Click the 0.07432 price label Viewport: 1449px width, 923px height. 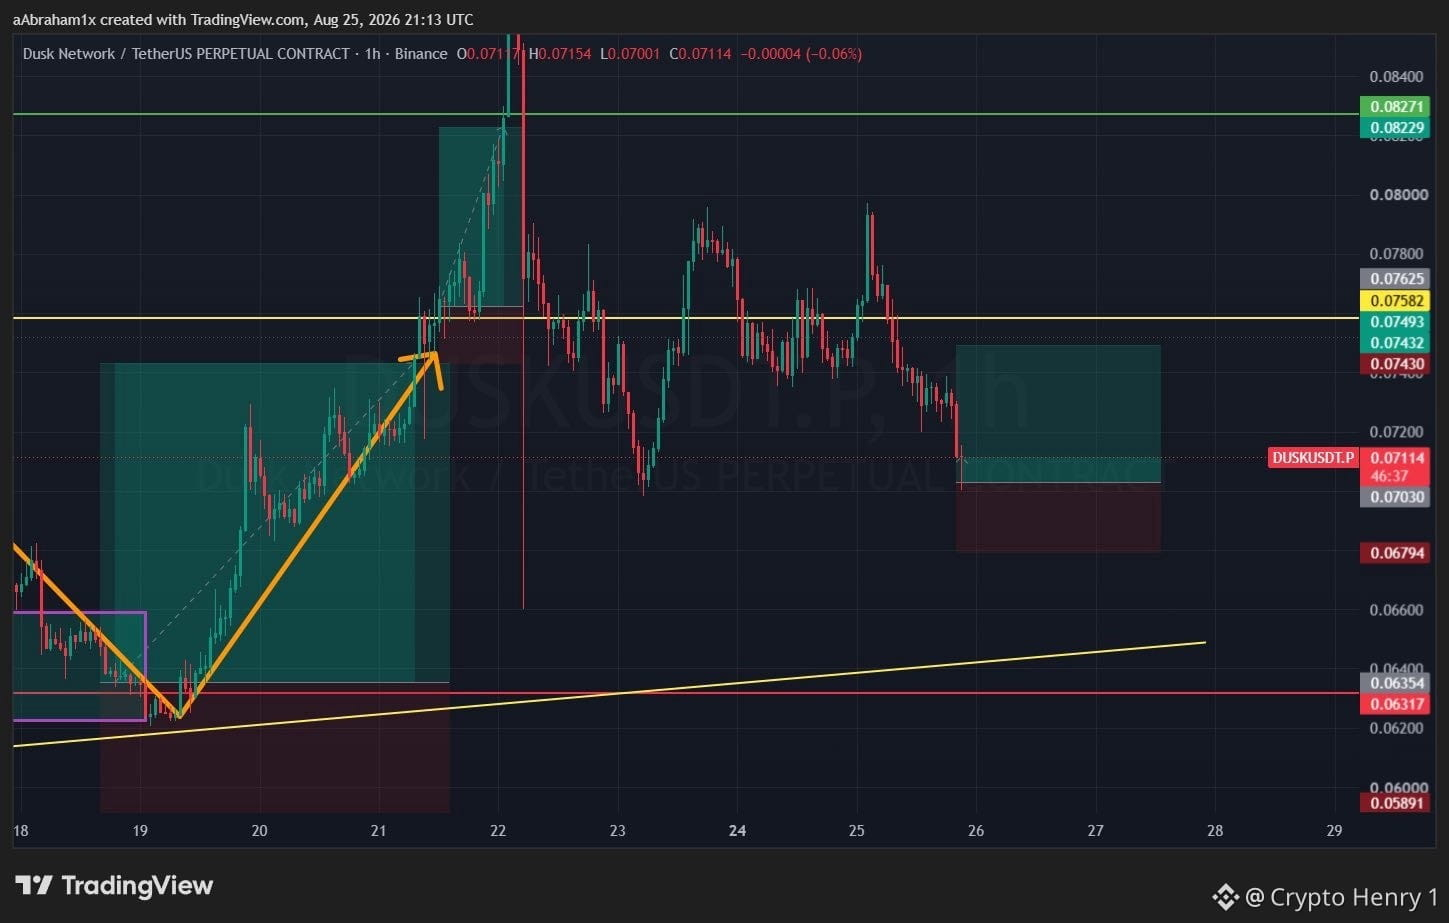pyautogui.click(x=1397, y=343)
